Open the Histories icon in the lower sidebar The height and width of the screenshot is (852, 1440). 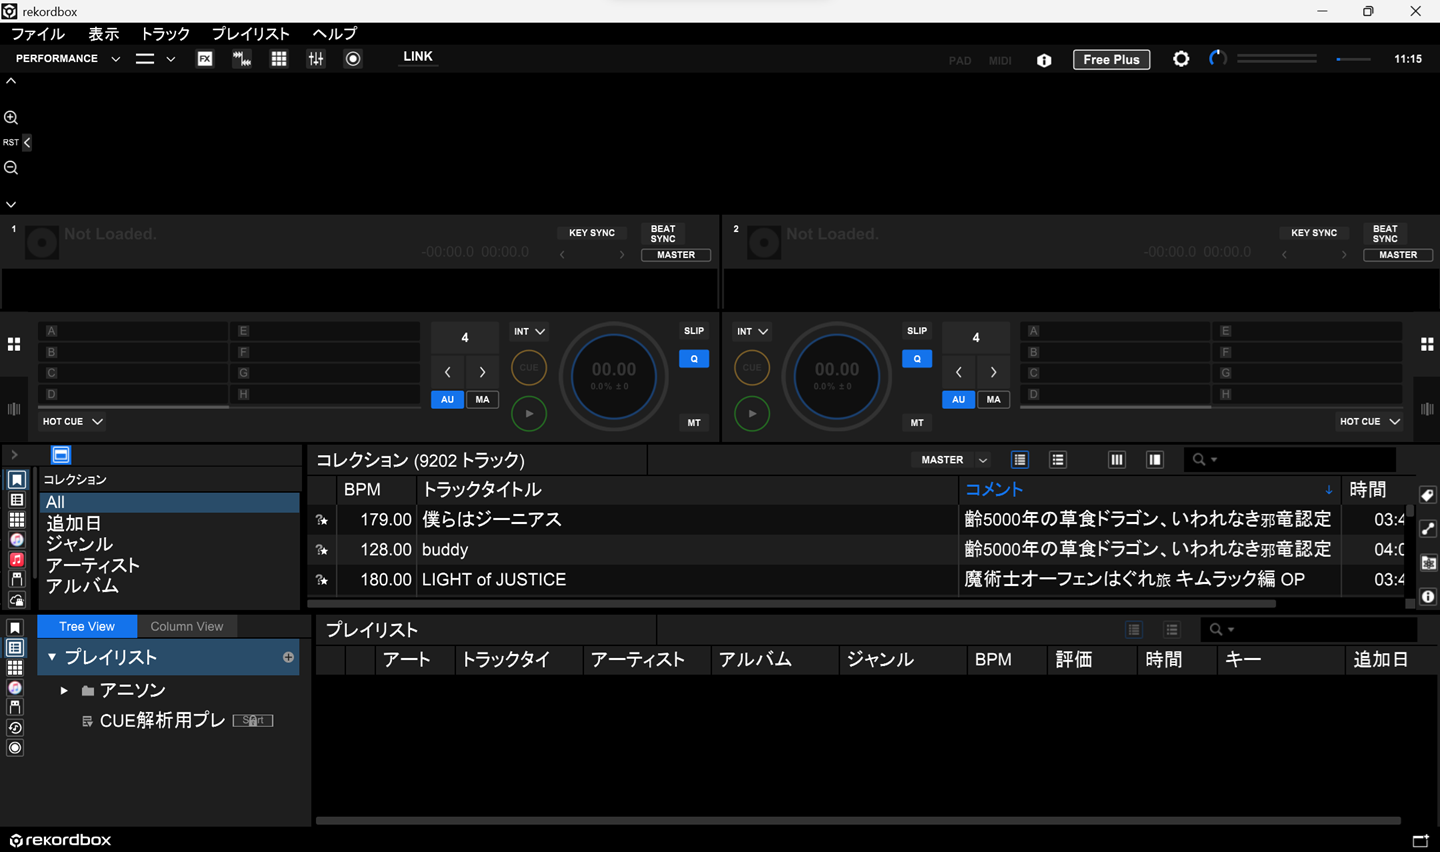[x=15, y=728]
